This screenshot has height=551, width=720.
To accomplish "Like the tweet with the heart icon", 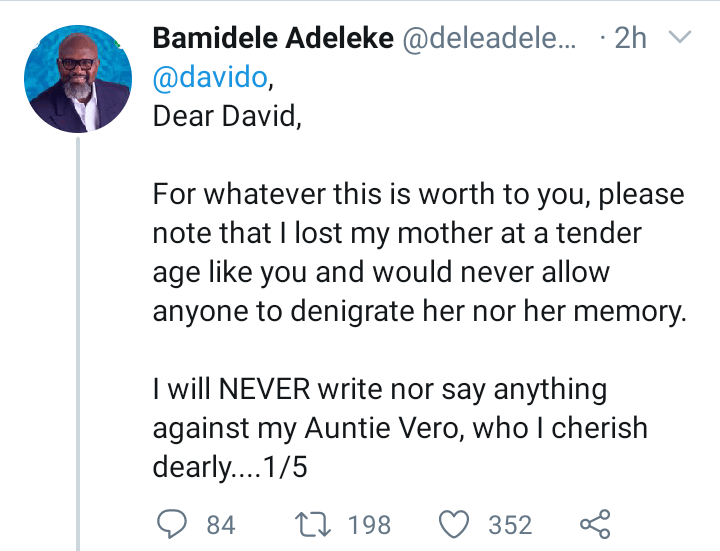I will (453, 524).
